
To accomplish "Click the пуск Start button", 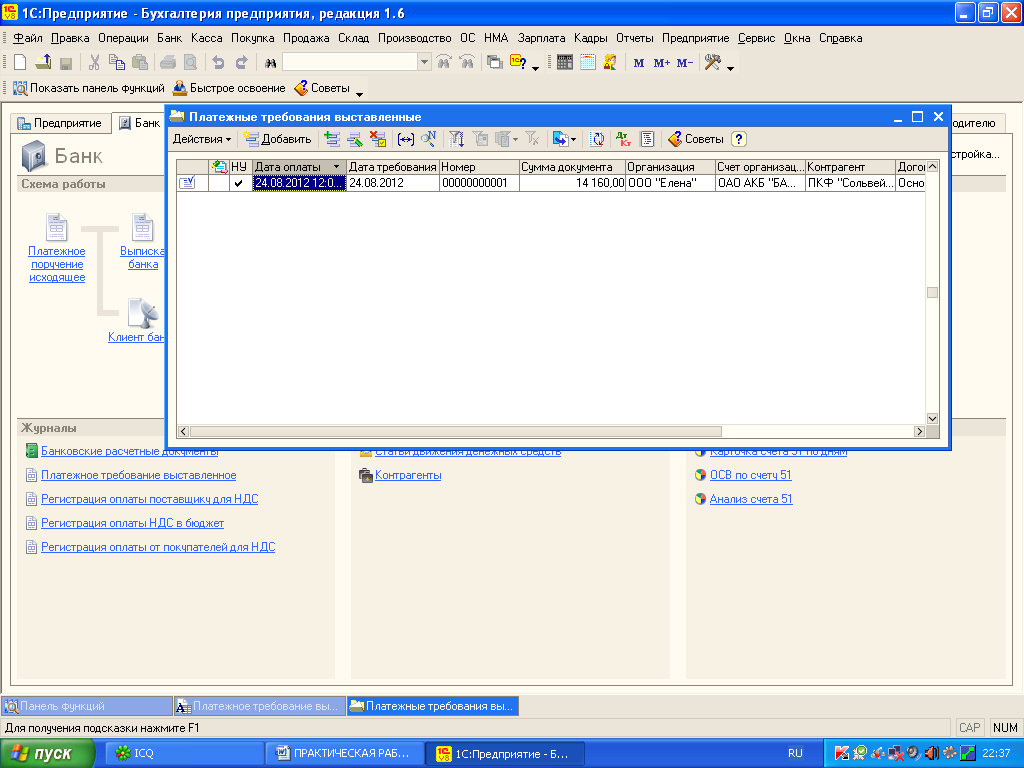I will click(48, 754).
